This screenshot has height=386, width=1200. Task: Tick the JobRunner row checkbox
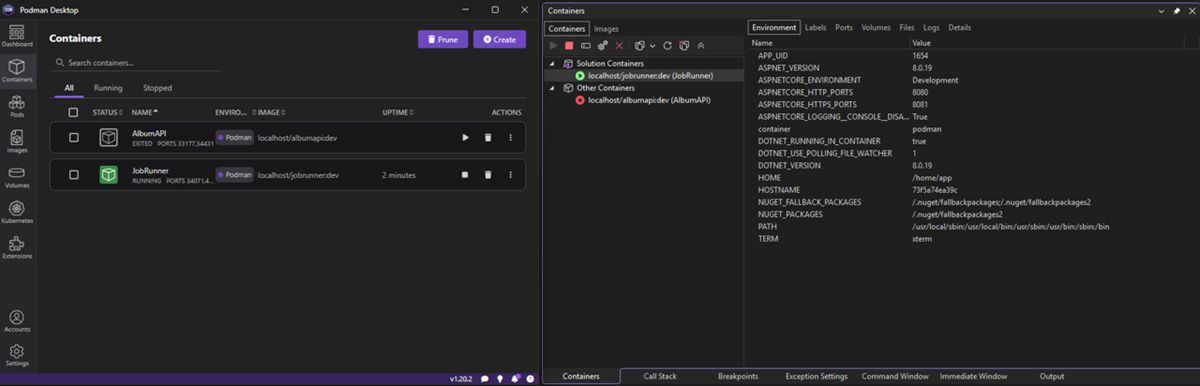pyautogui.click(x=73, y=174)
